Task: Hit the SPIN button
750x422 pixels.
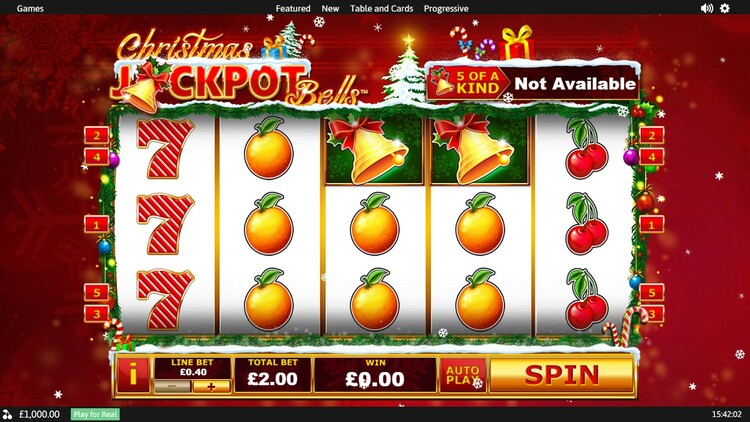Action: click(562, 375)
